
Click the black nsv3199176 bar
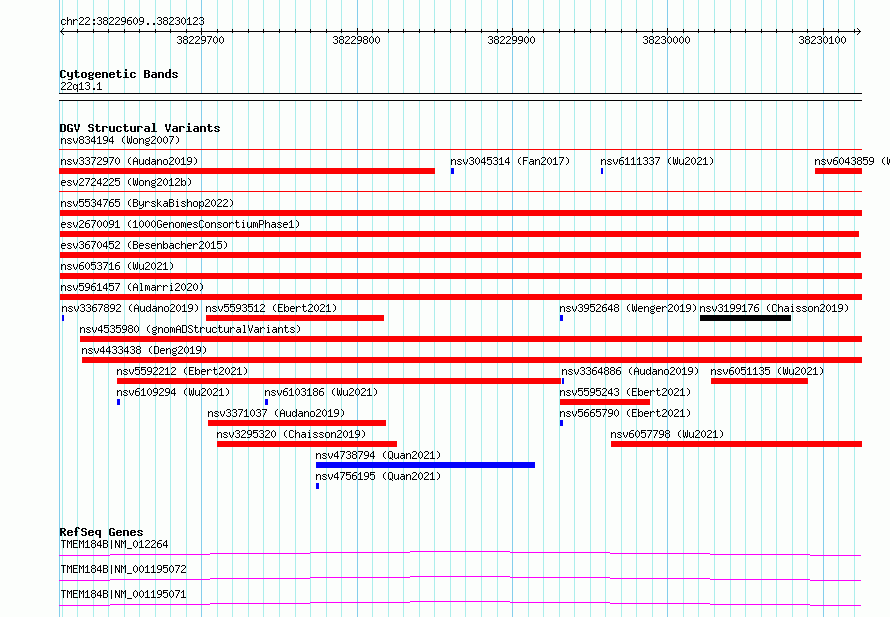[x=745, y=318]
